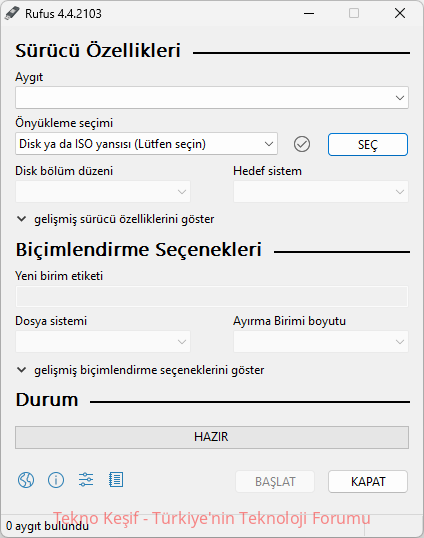Open the Dosya sistemi dropdown

[103, 341]
